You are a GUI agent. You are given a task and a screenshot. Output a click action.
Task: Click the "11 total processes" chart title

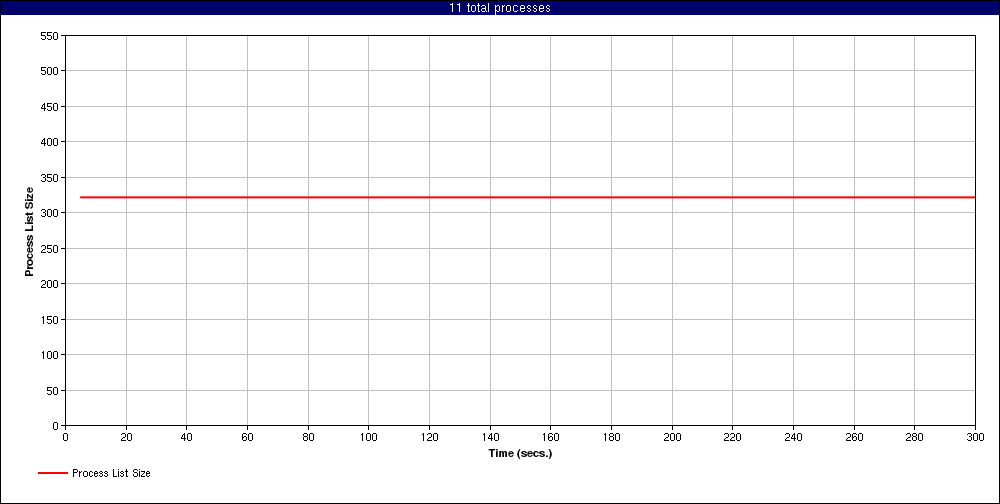pos(499,8)
